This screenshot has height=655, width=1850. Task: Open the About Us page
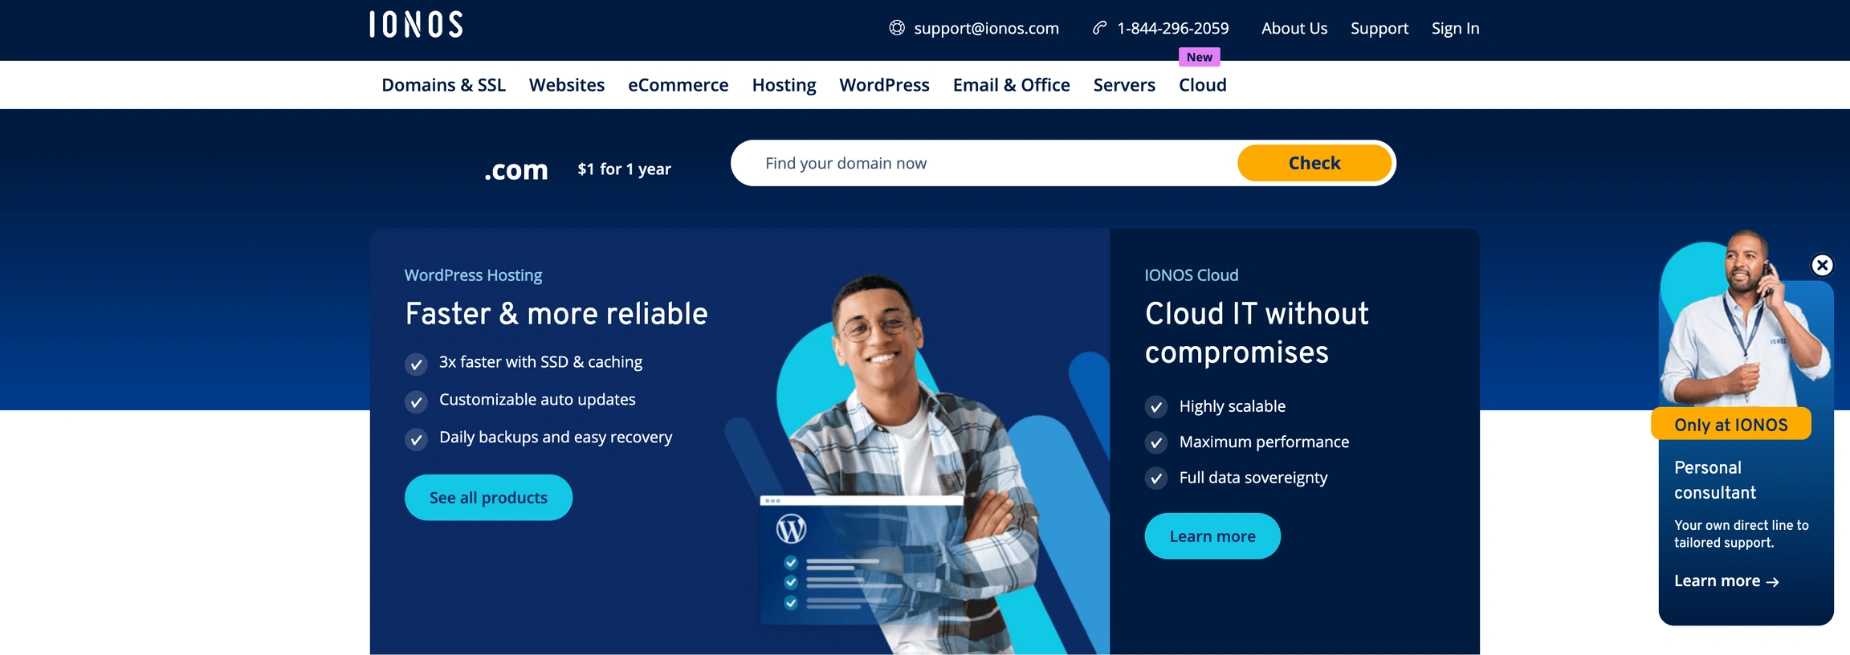[1294, 28]
